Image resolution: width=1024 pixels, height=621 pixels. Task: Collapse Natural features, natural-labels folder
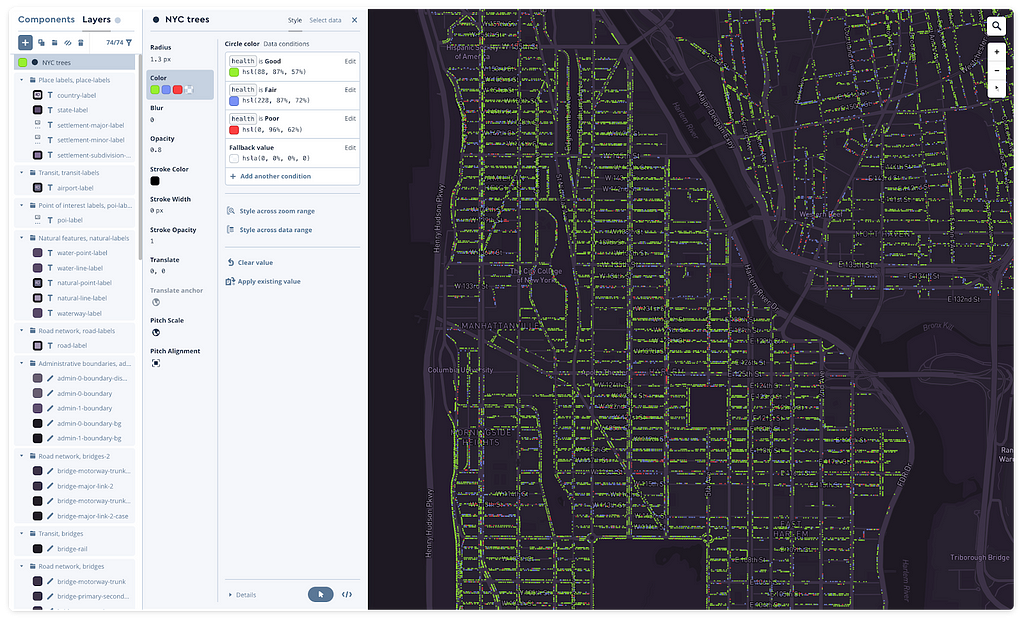click(x=22, y=238)
